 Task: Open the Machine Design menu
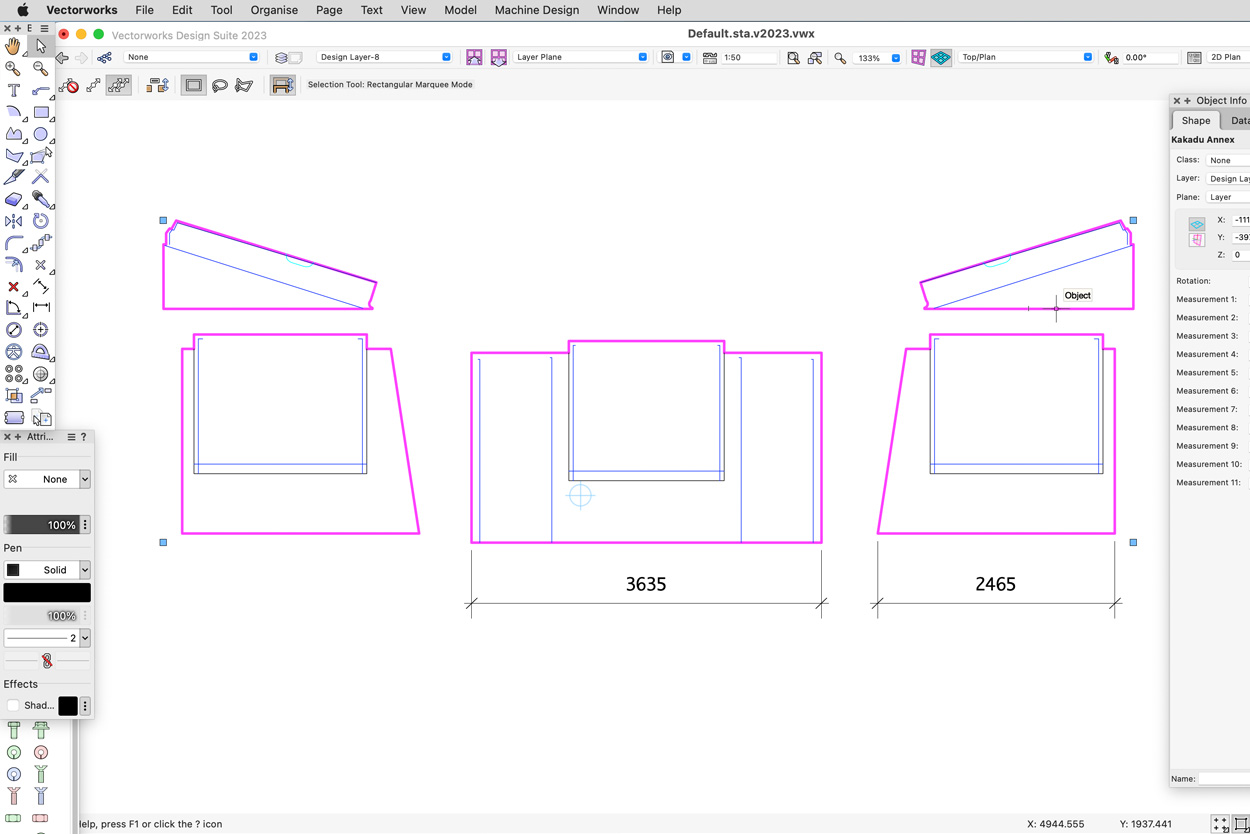pyautogui.click(x=536, y=10)
